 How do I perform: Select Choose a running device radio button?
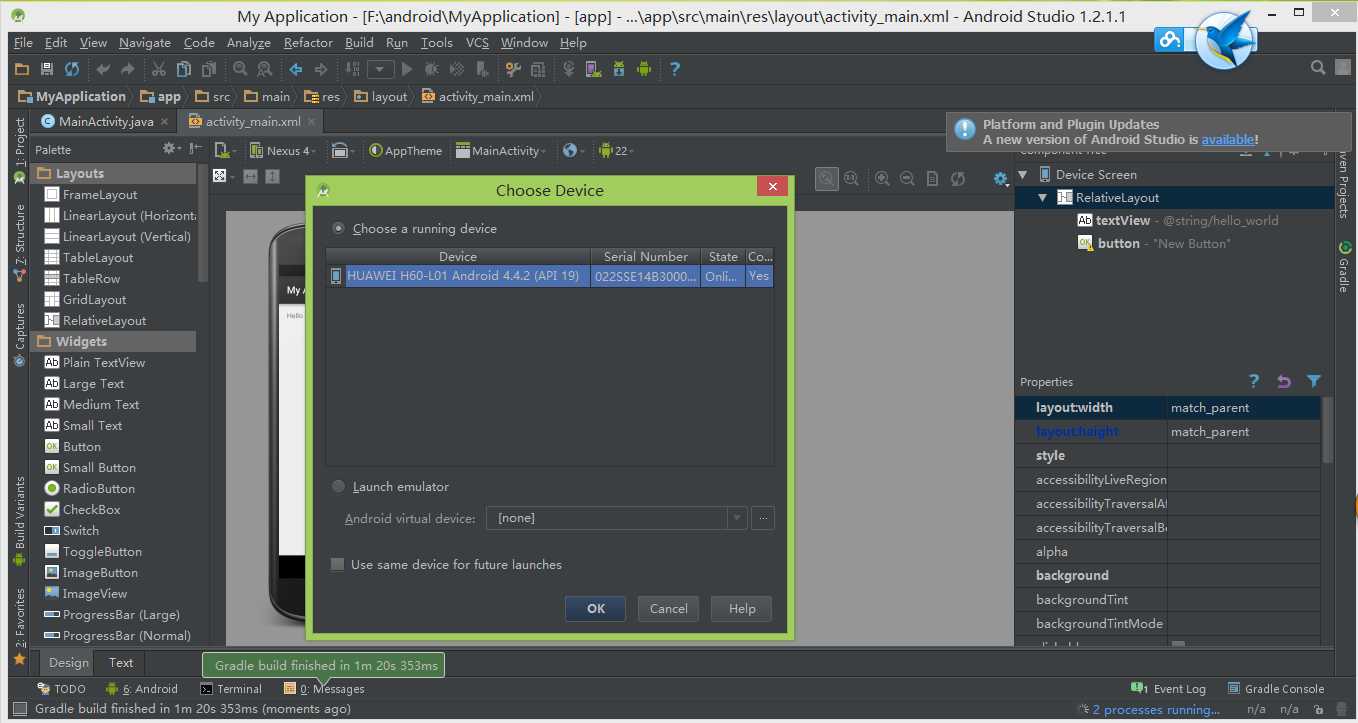coord(339,228)
